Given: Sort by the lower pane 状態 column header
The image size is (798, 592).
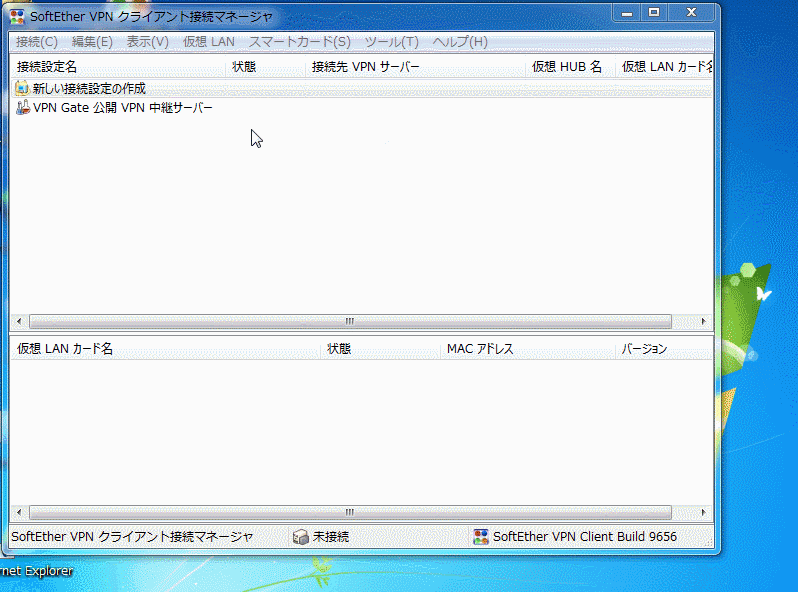Looking at the screenshot, I should 381,349.
